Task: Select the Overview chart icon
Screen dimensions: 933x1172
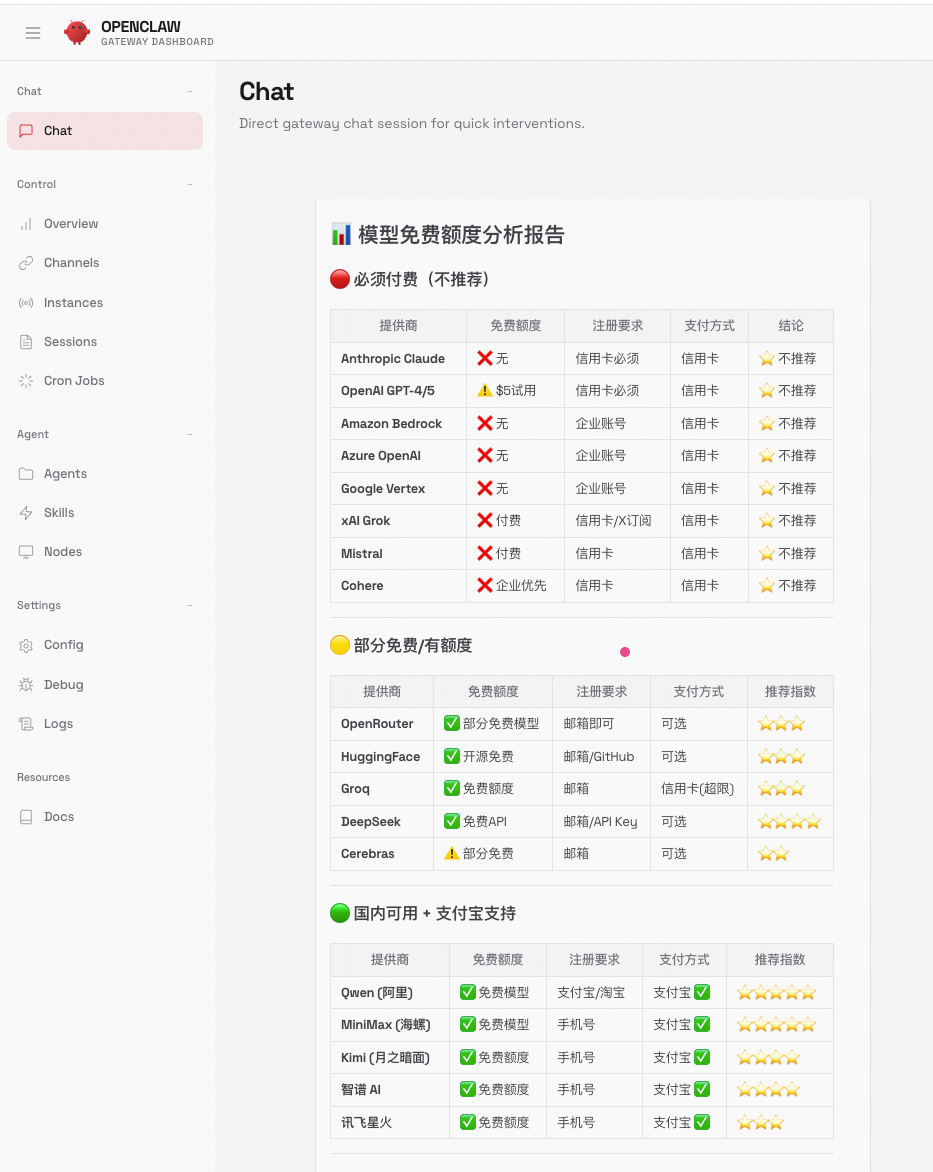Action: tap(27, 224)
